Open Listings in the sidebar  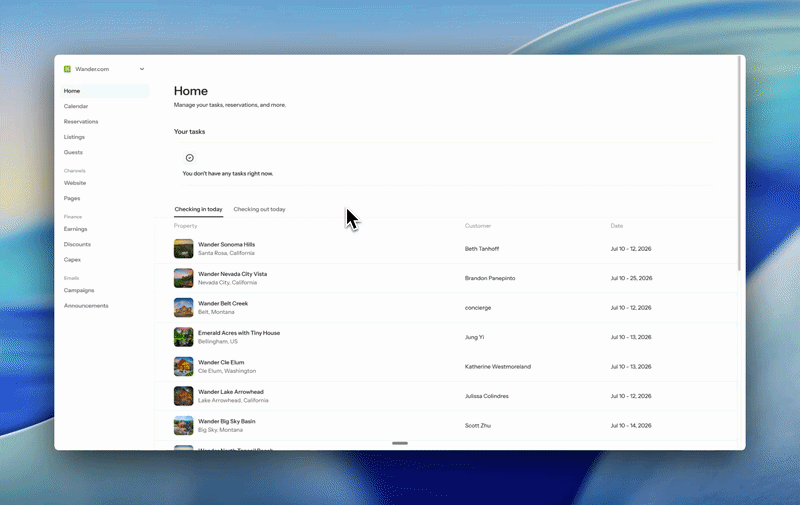(74, 137)
